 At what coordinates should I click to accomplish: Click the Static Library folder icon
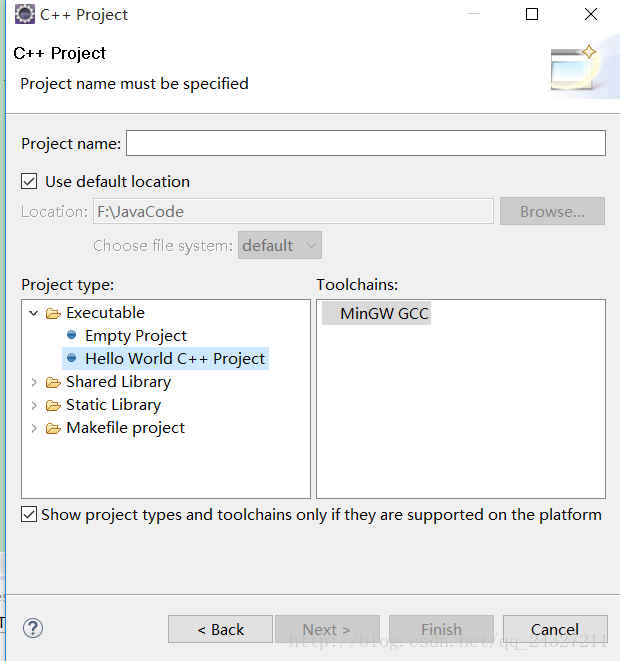53,406
